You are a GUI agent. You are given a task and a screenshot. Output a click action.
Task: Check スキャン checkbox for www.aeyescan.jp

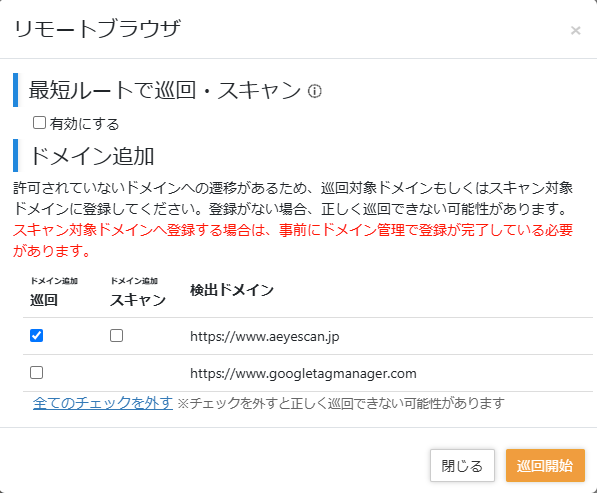coord(117,336)
